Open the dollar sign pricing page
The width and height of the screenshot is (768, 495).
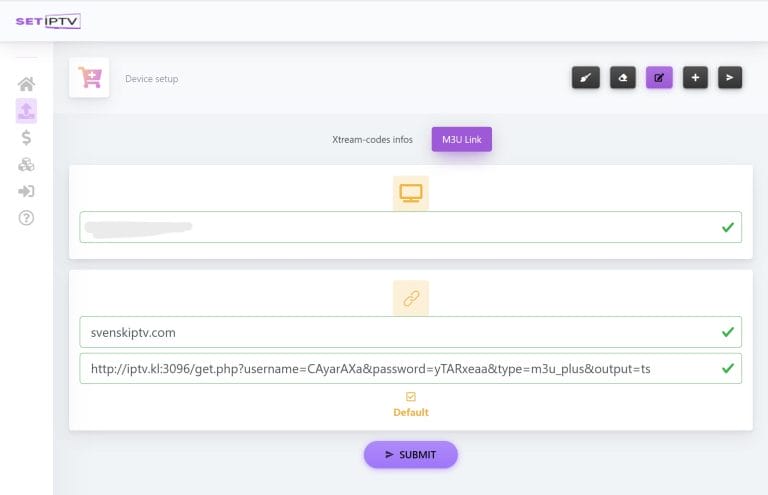(27, 137)
